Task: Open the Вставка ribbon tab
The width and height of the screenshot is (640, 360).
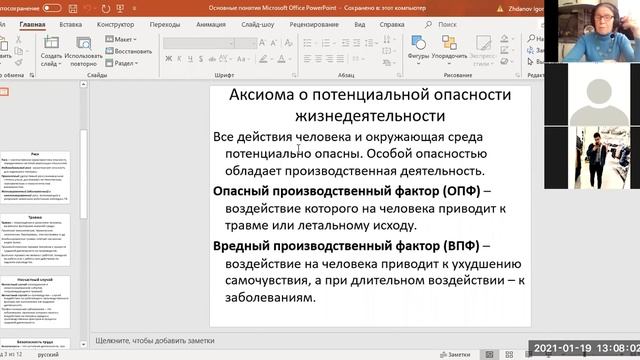Action: click(x=71, y=24)
